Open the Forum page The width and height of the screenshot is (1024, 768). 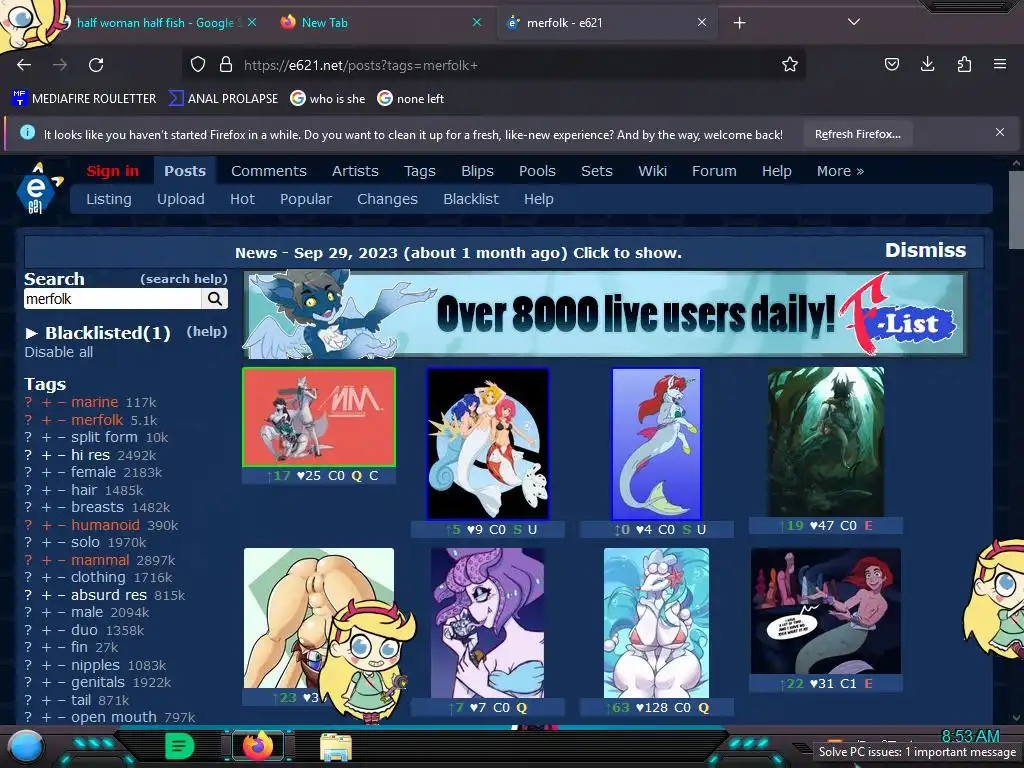pos(714,171)
